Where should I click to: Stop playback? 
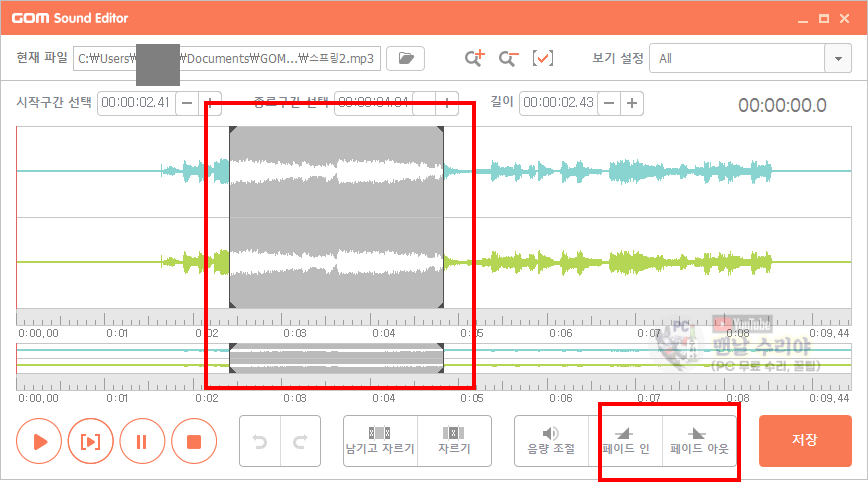pyautogui.click(x=194, y=441)
